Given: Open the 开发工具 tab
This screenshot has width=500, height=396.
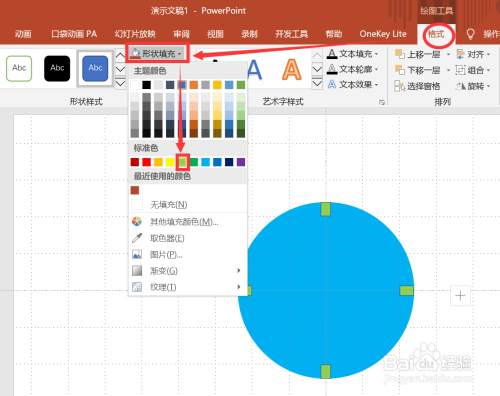Looking at the screenshot, I should click(291, 34).
